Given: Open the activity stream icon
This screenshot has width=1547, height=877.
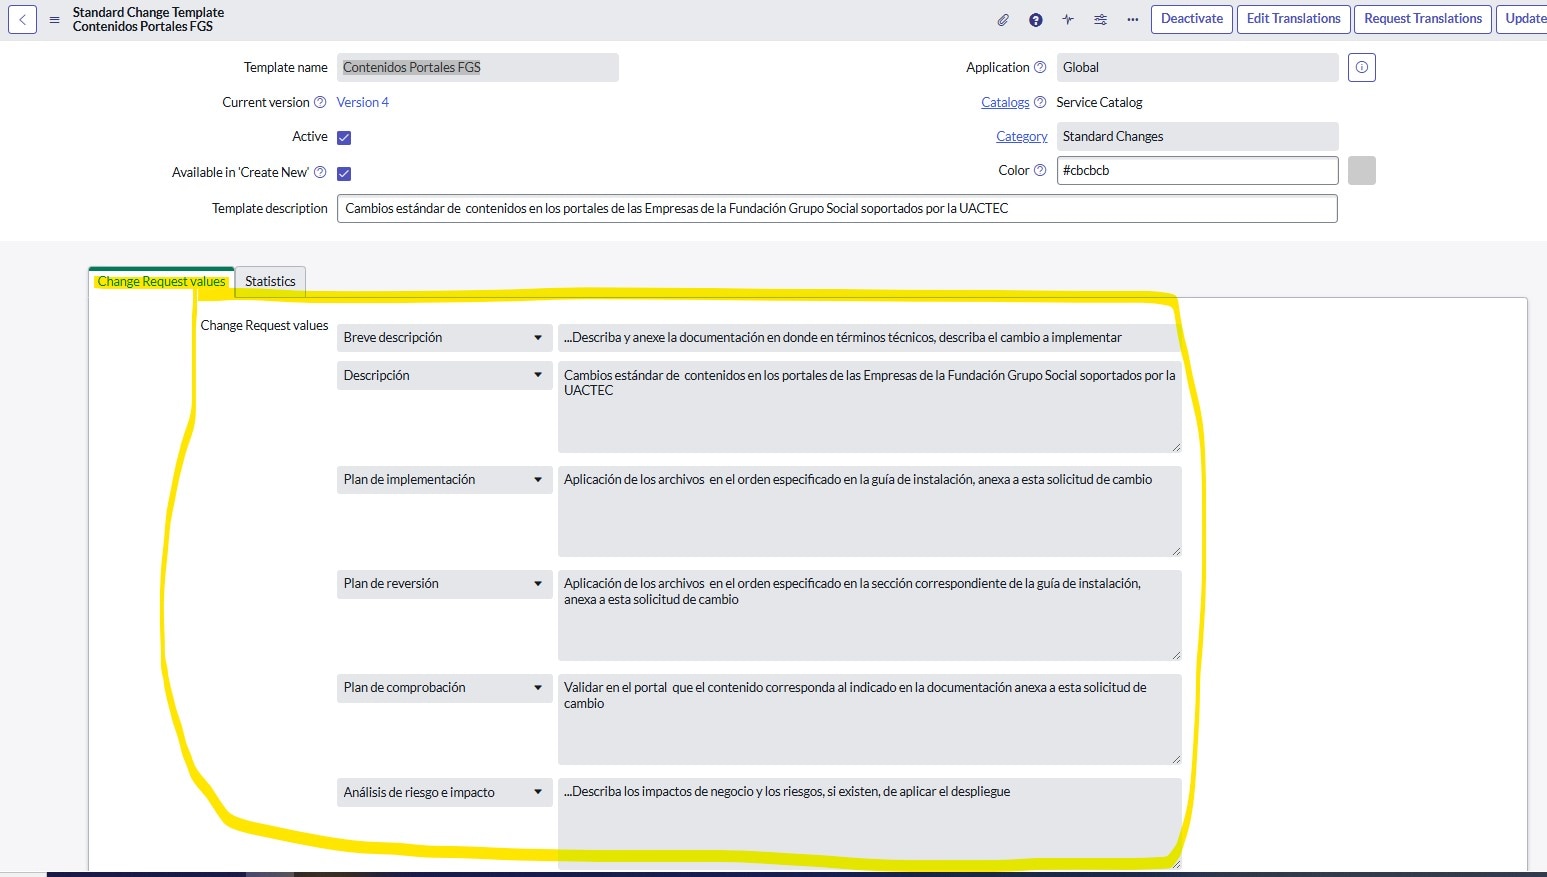Looking at the screenshot, I should (1067, 19).
